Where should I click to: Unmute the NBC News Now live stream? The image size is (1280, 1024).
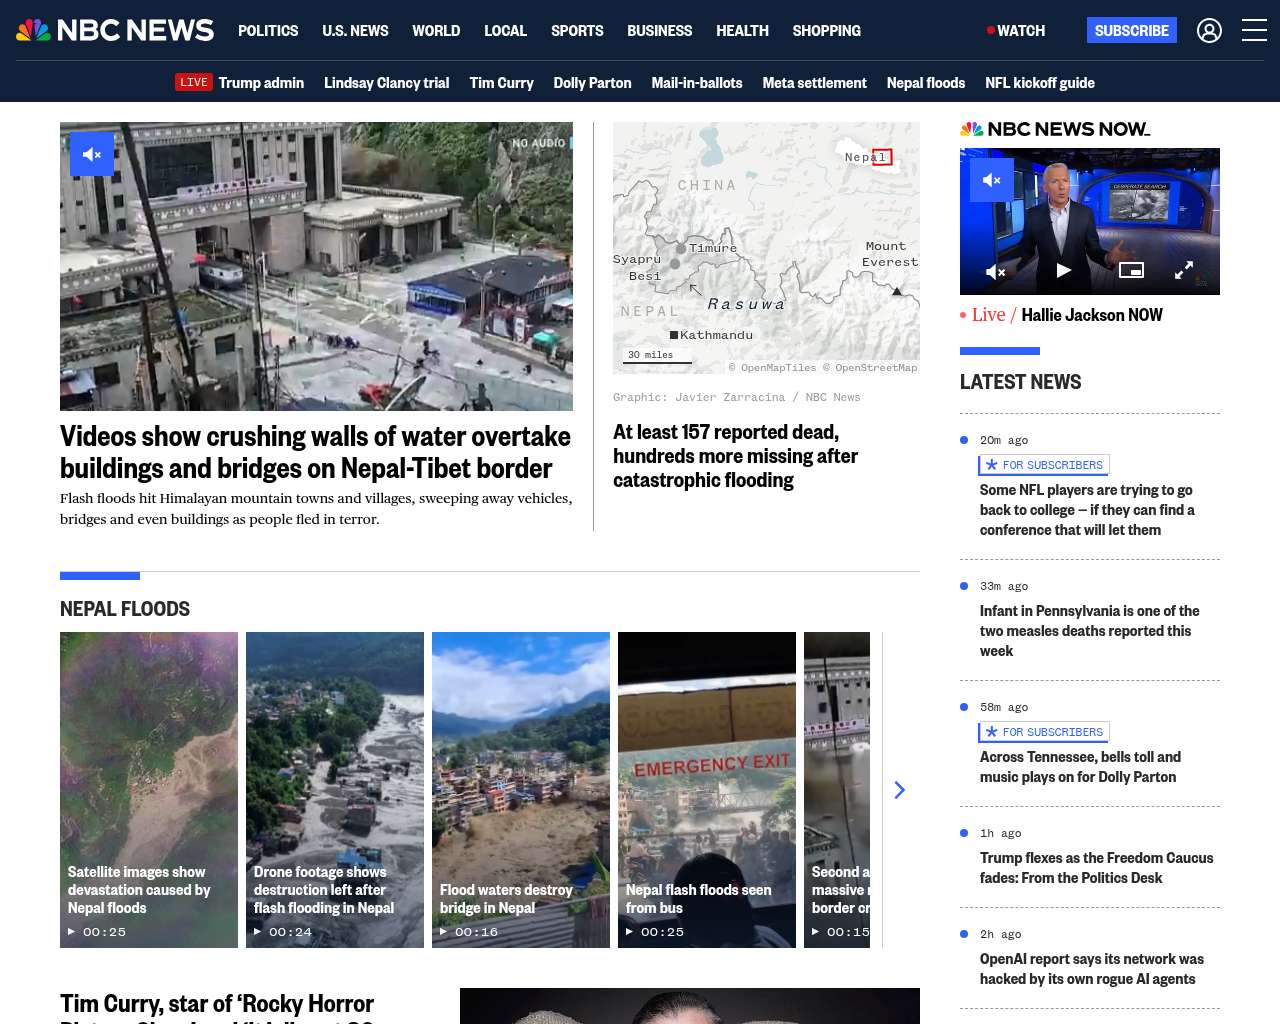[x=992, y=180]
